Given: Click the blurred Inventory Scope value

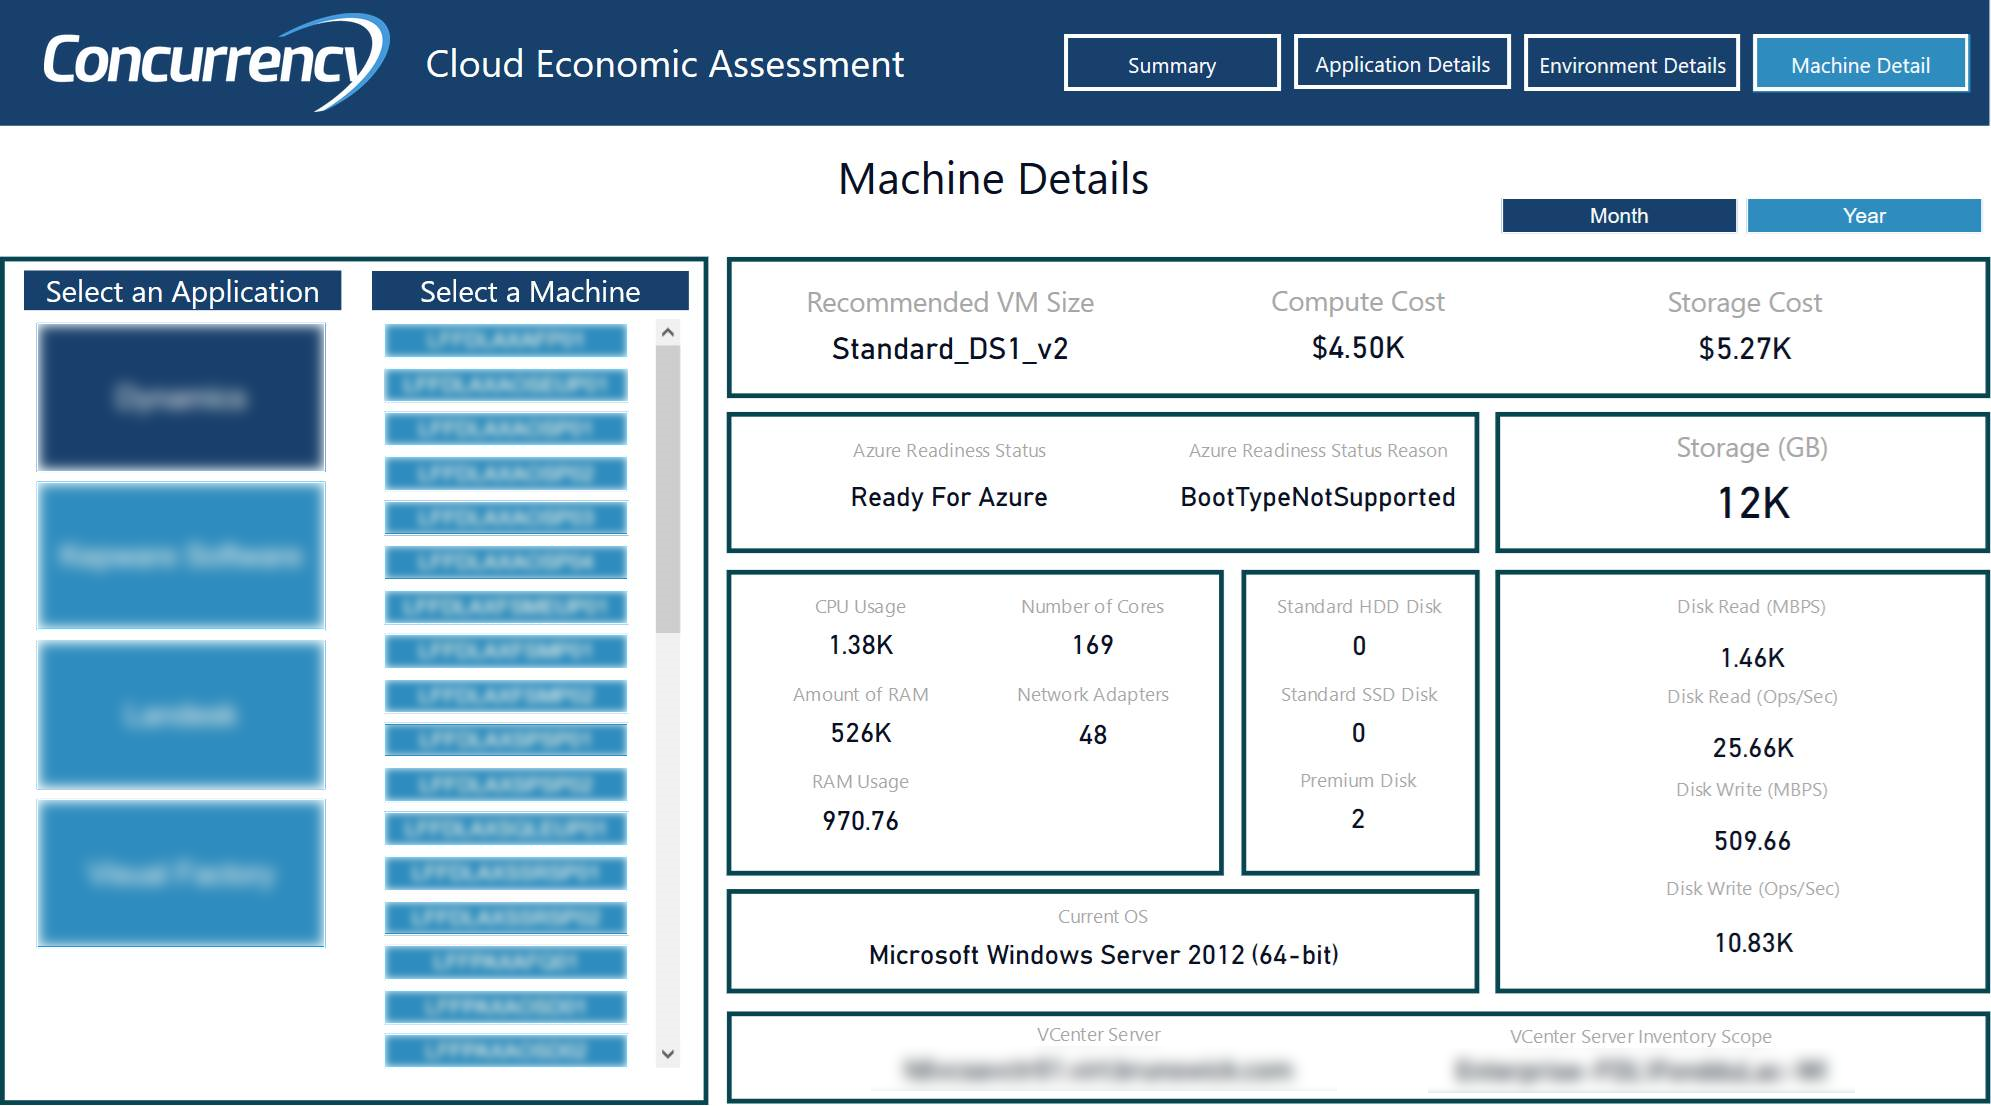Looking at the screenshot, I should coord(1640,1072).
